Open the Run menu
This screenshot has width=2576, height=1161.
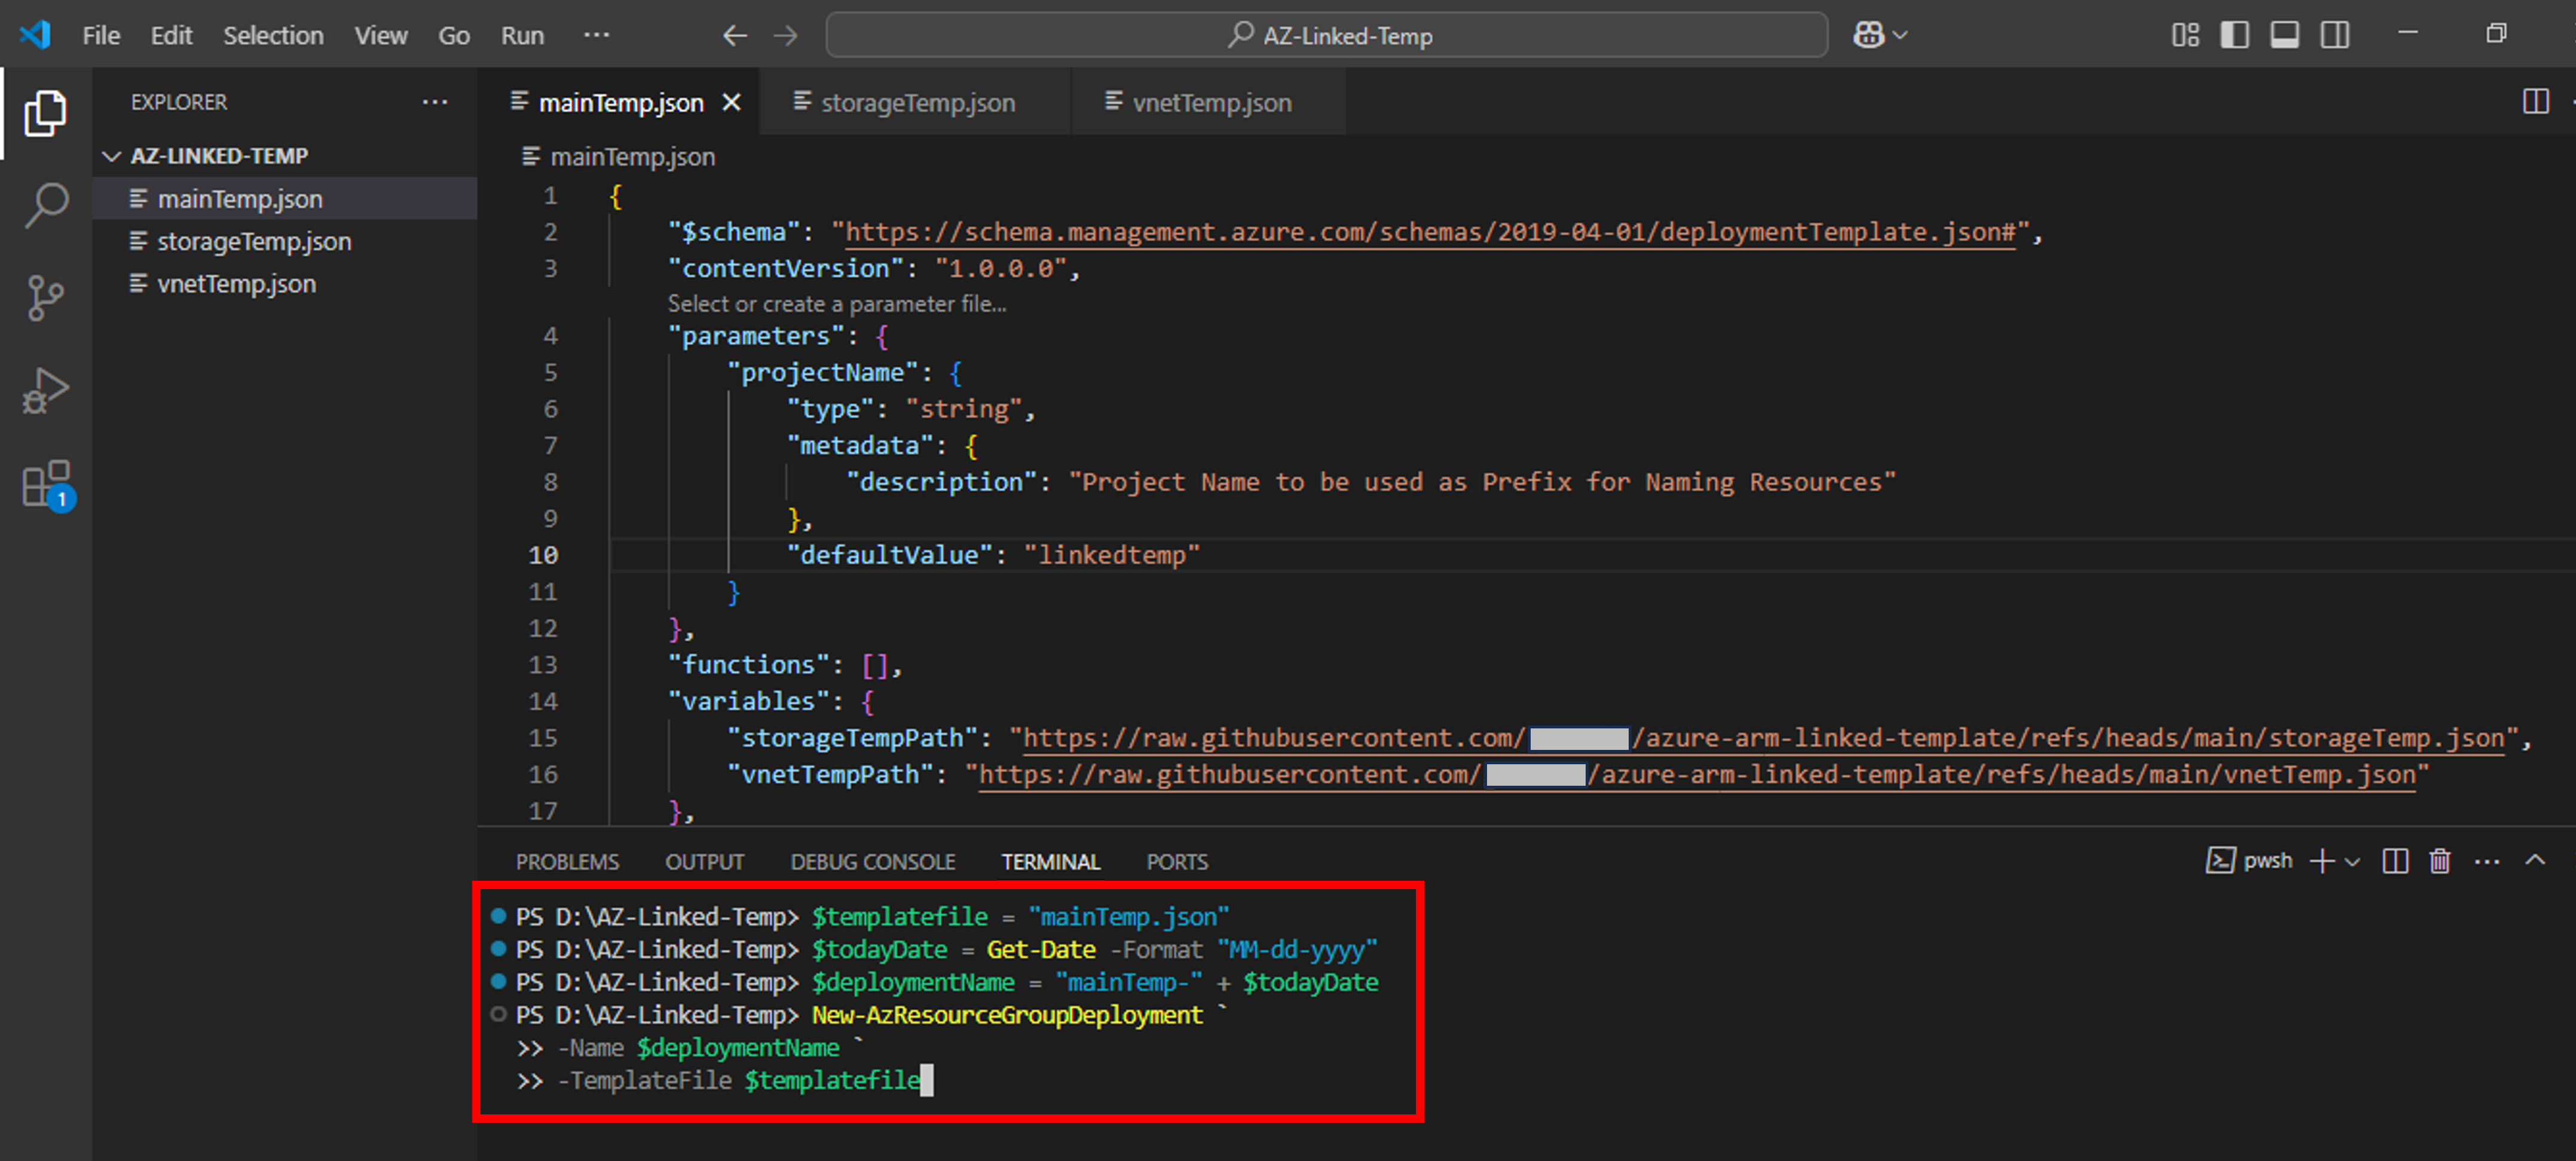(522, 35)
